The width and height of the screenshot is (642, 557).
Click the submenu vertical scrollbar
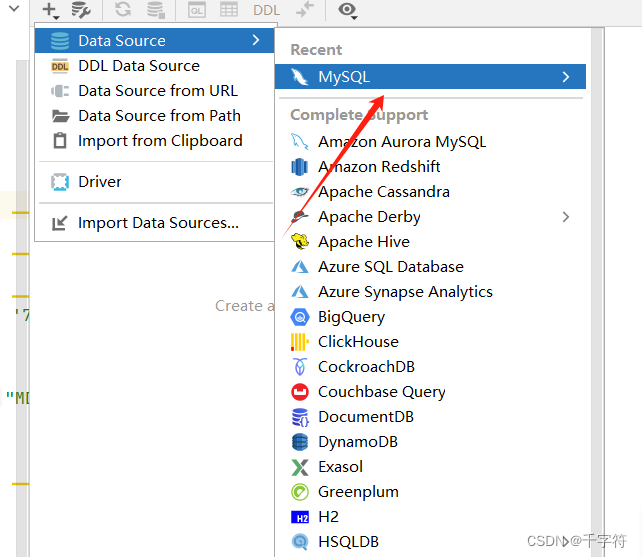[x=597, y=292]
